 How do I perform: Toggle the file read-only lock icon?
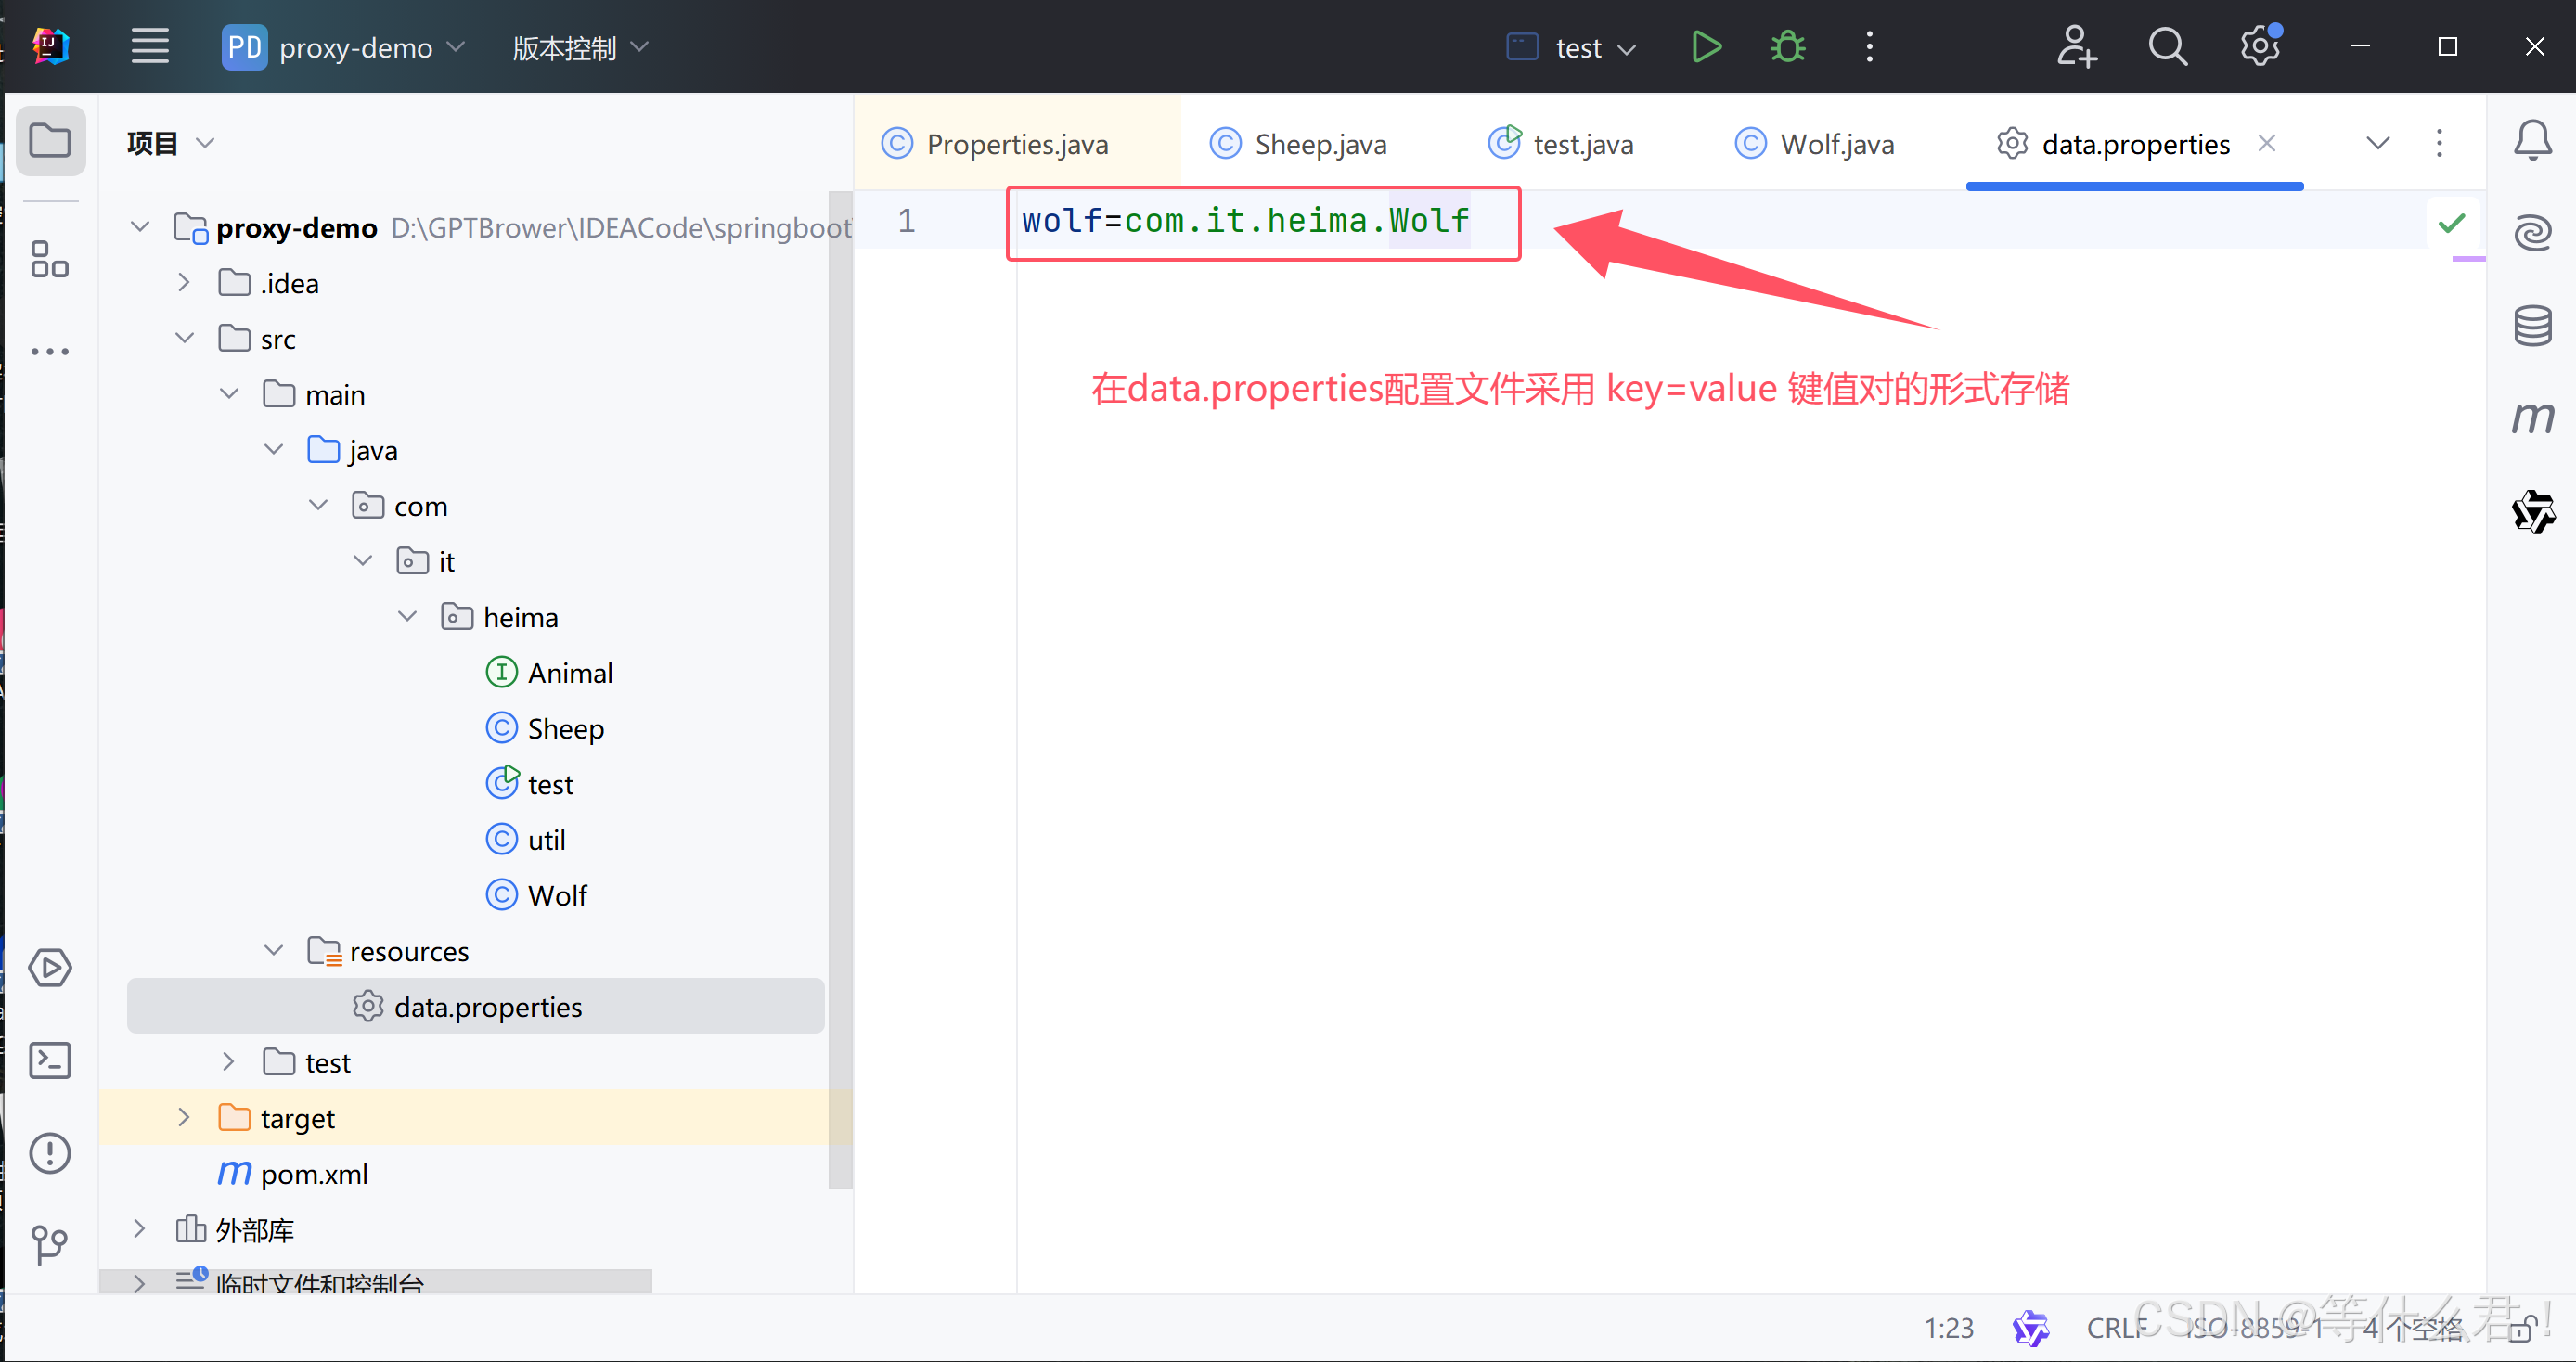pyautogui.click(x=2523, y=1329)
